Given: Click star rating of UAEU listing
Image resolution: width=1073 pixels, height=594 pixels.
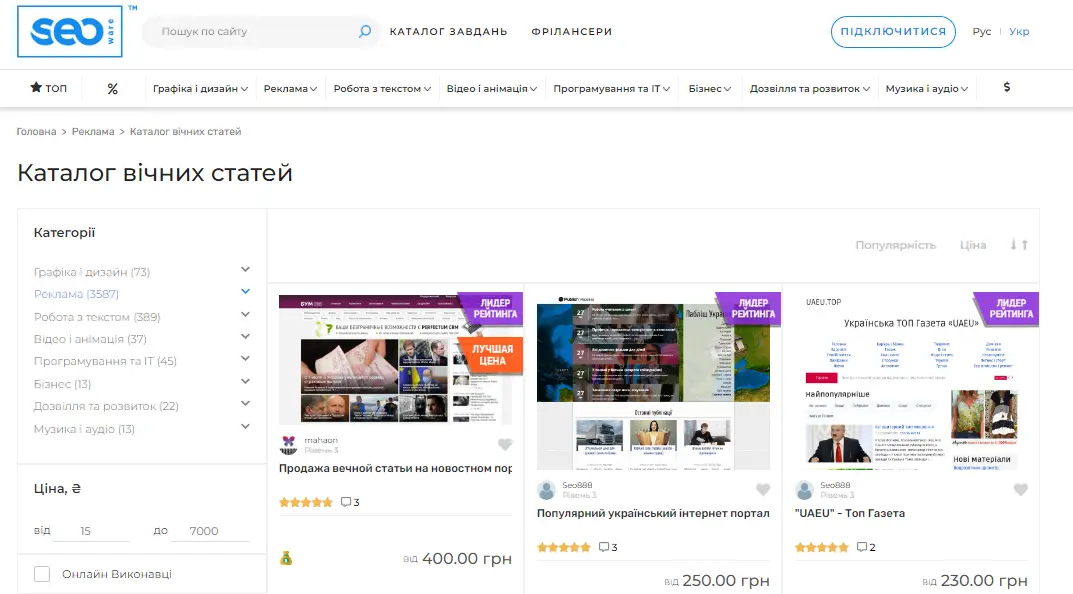Looking at the screenshot, I should click(822, 547).
